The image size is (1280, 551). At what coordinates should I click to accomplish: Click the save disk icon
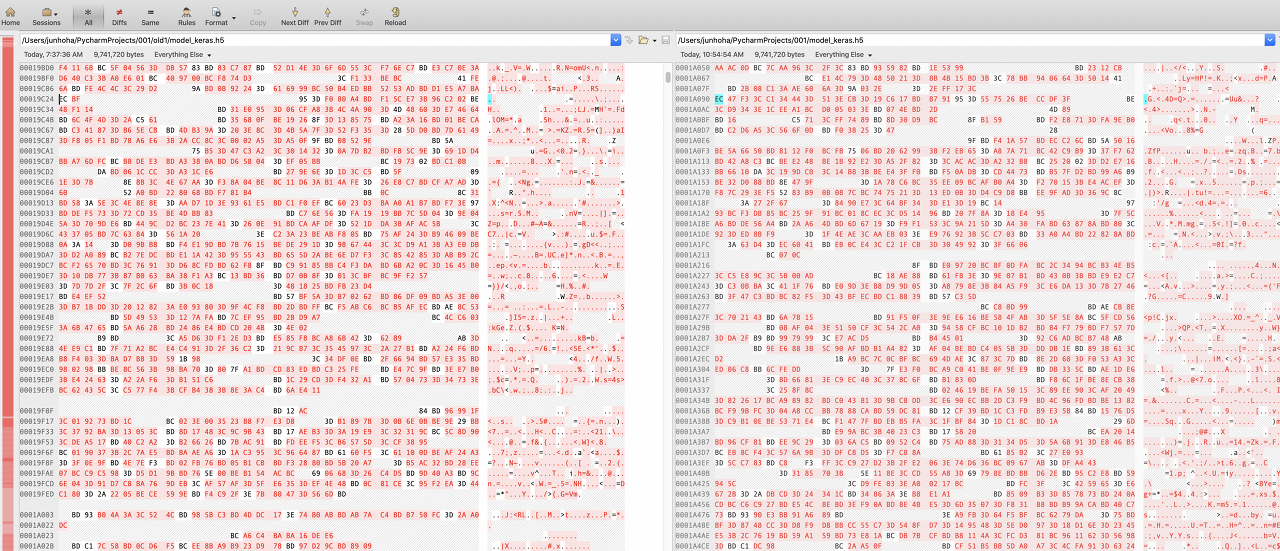(x=666, y=40)
